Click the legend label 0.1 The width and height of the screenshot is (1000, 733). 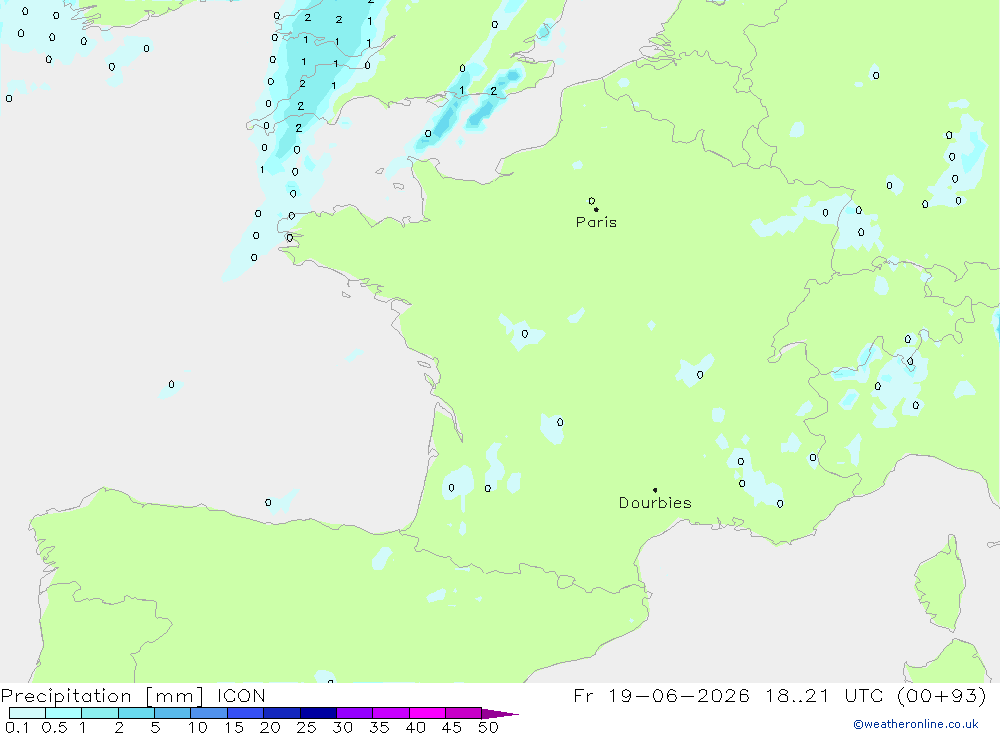17,727
